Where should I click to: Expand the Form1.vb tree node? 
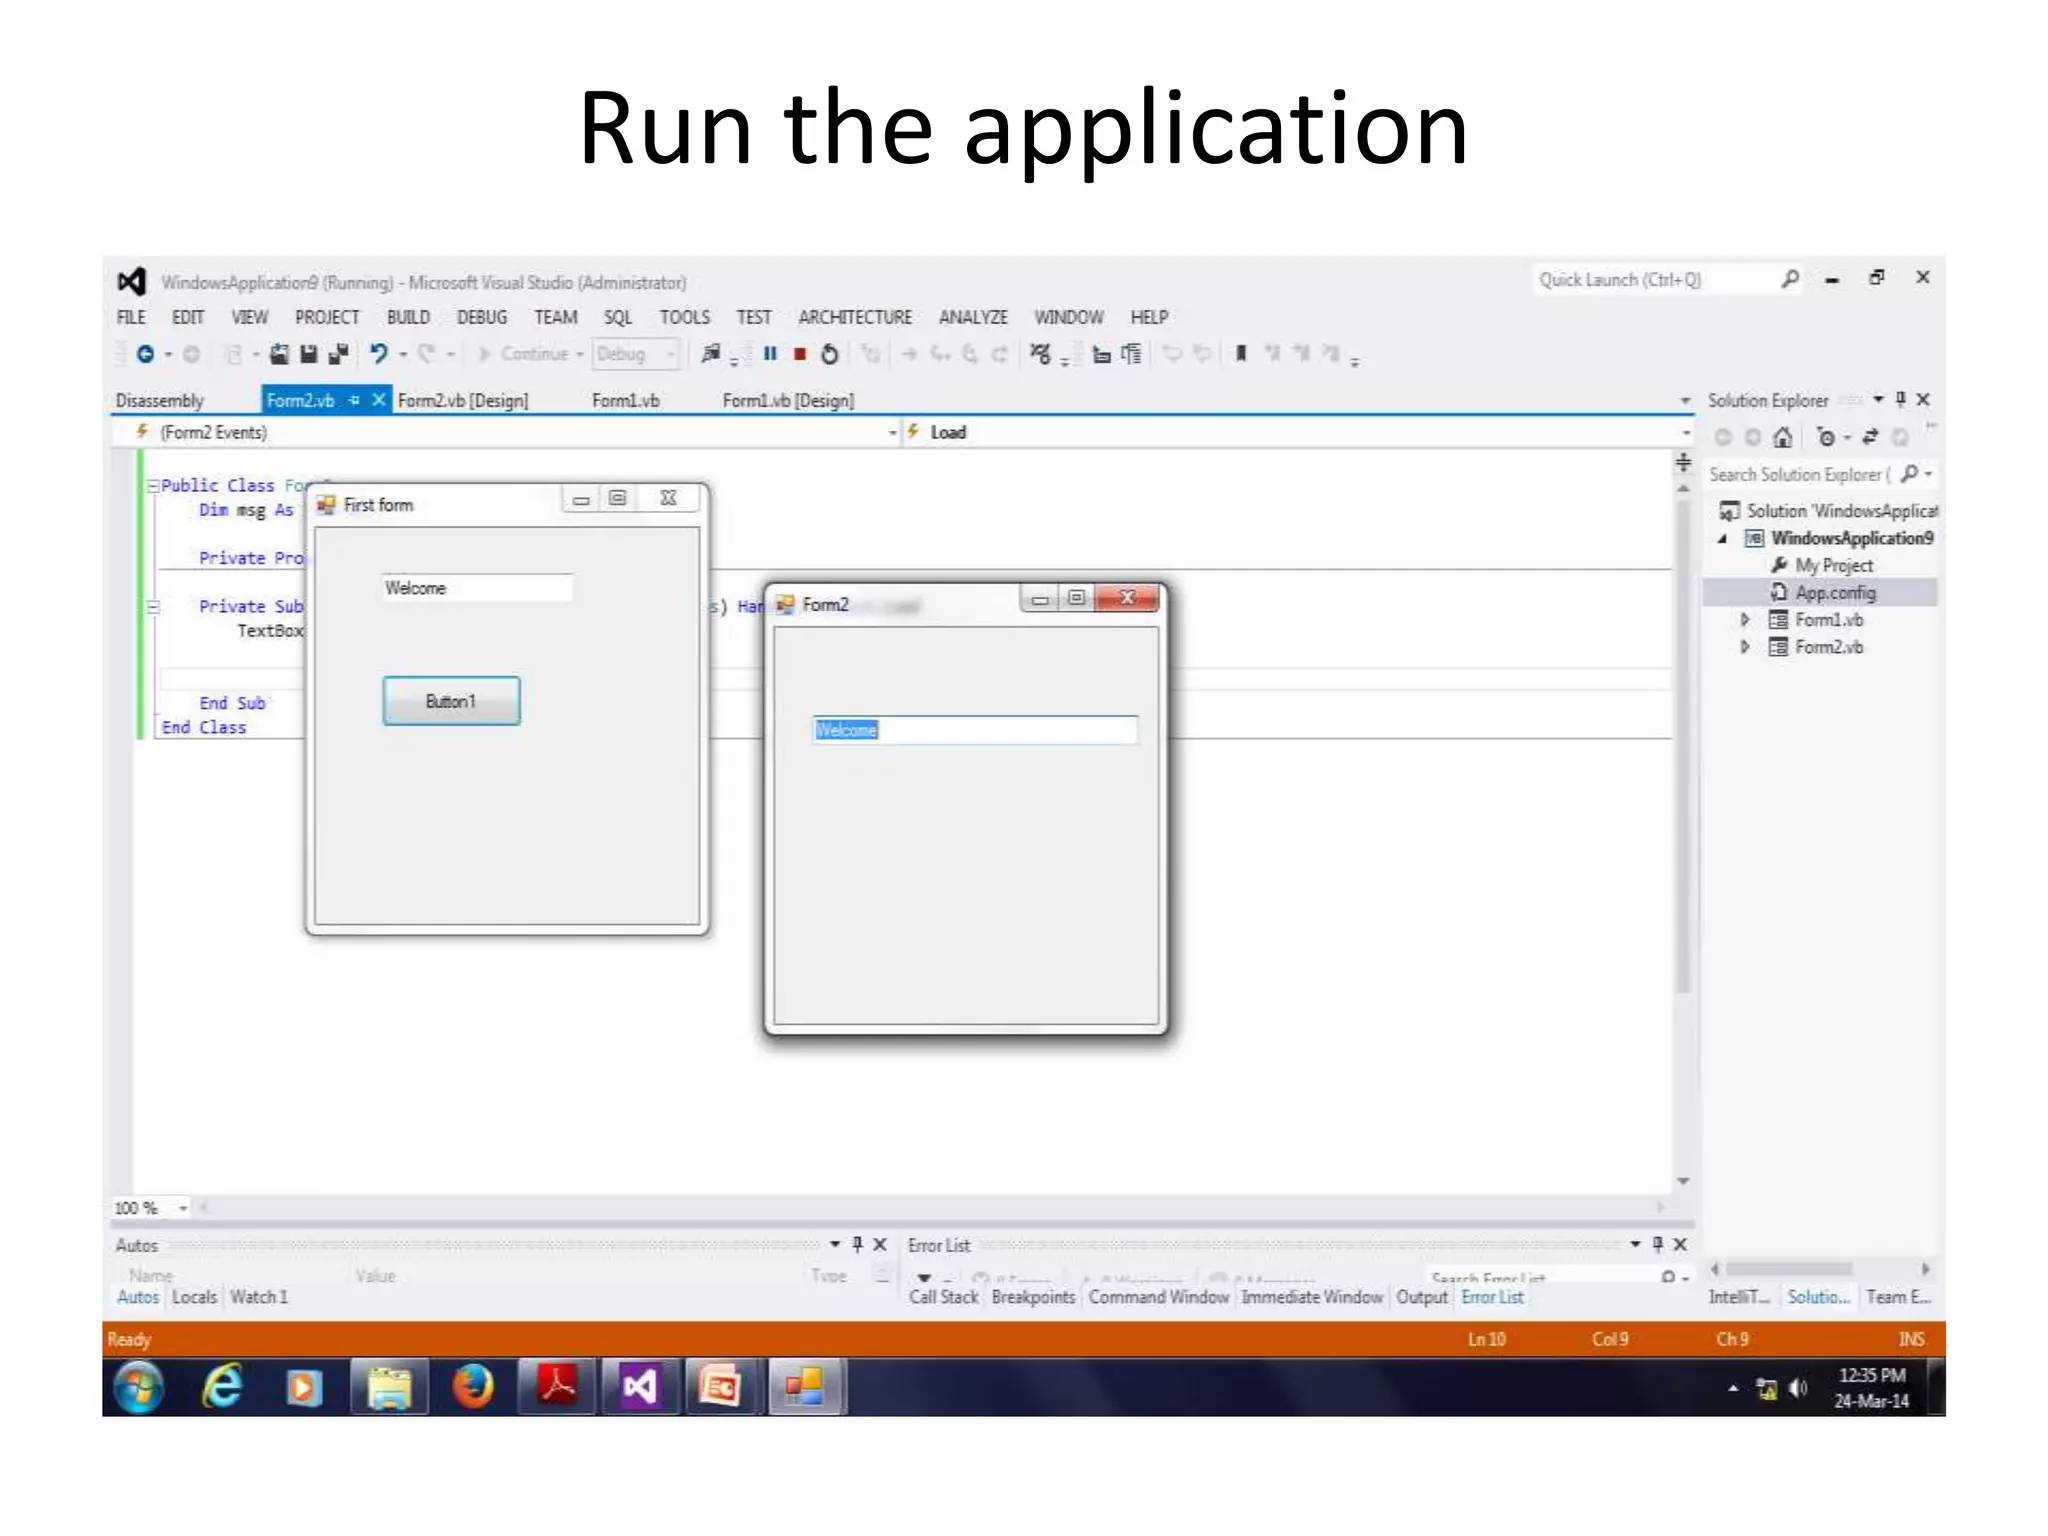tap(1745, 620)
